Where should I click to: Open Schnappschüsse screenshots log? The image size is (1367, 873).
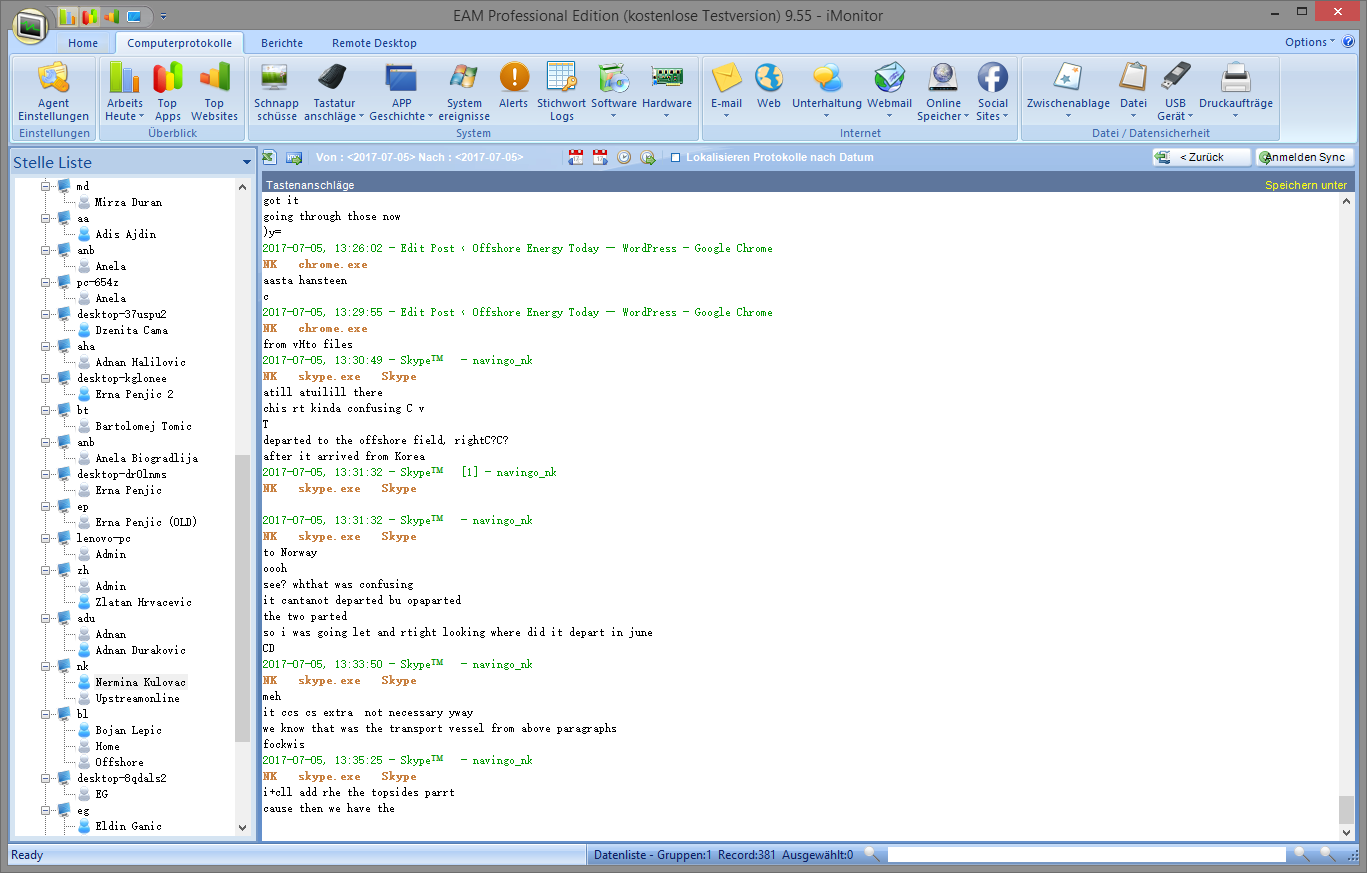[276, 92]
